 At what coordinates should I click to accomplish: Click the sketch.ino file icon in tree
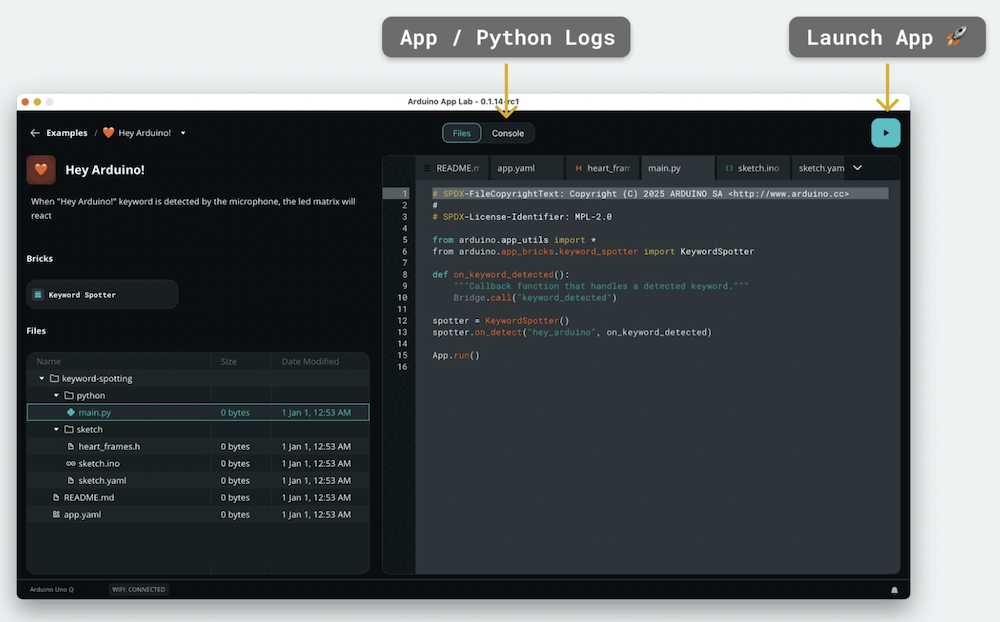click(70, 464)
